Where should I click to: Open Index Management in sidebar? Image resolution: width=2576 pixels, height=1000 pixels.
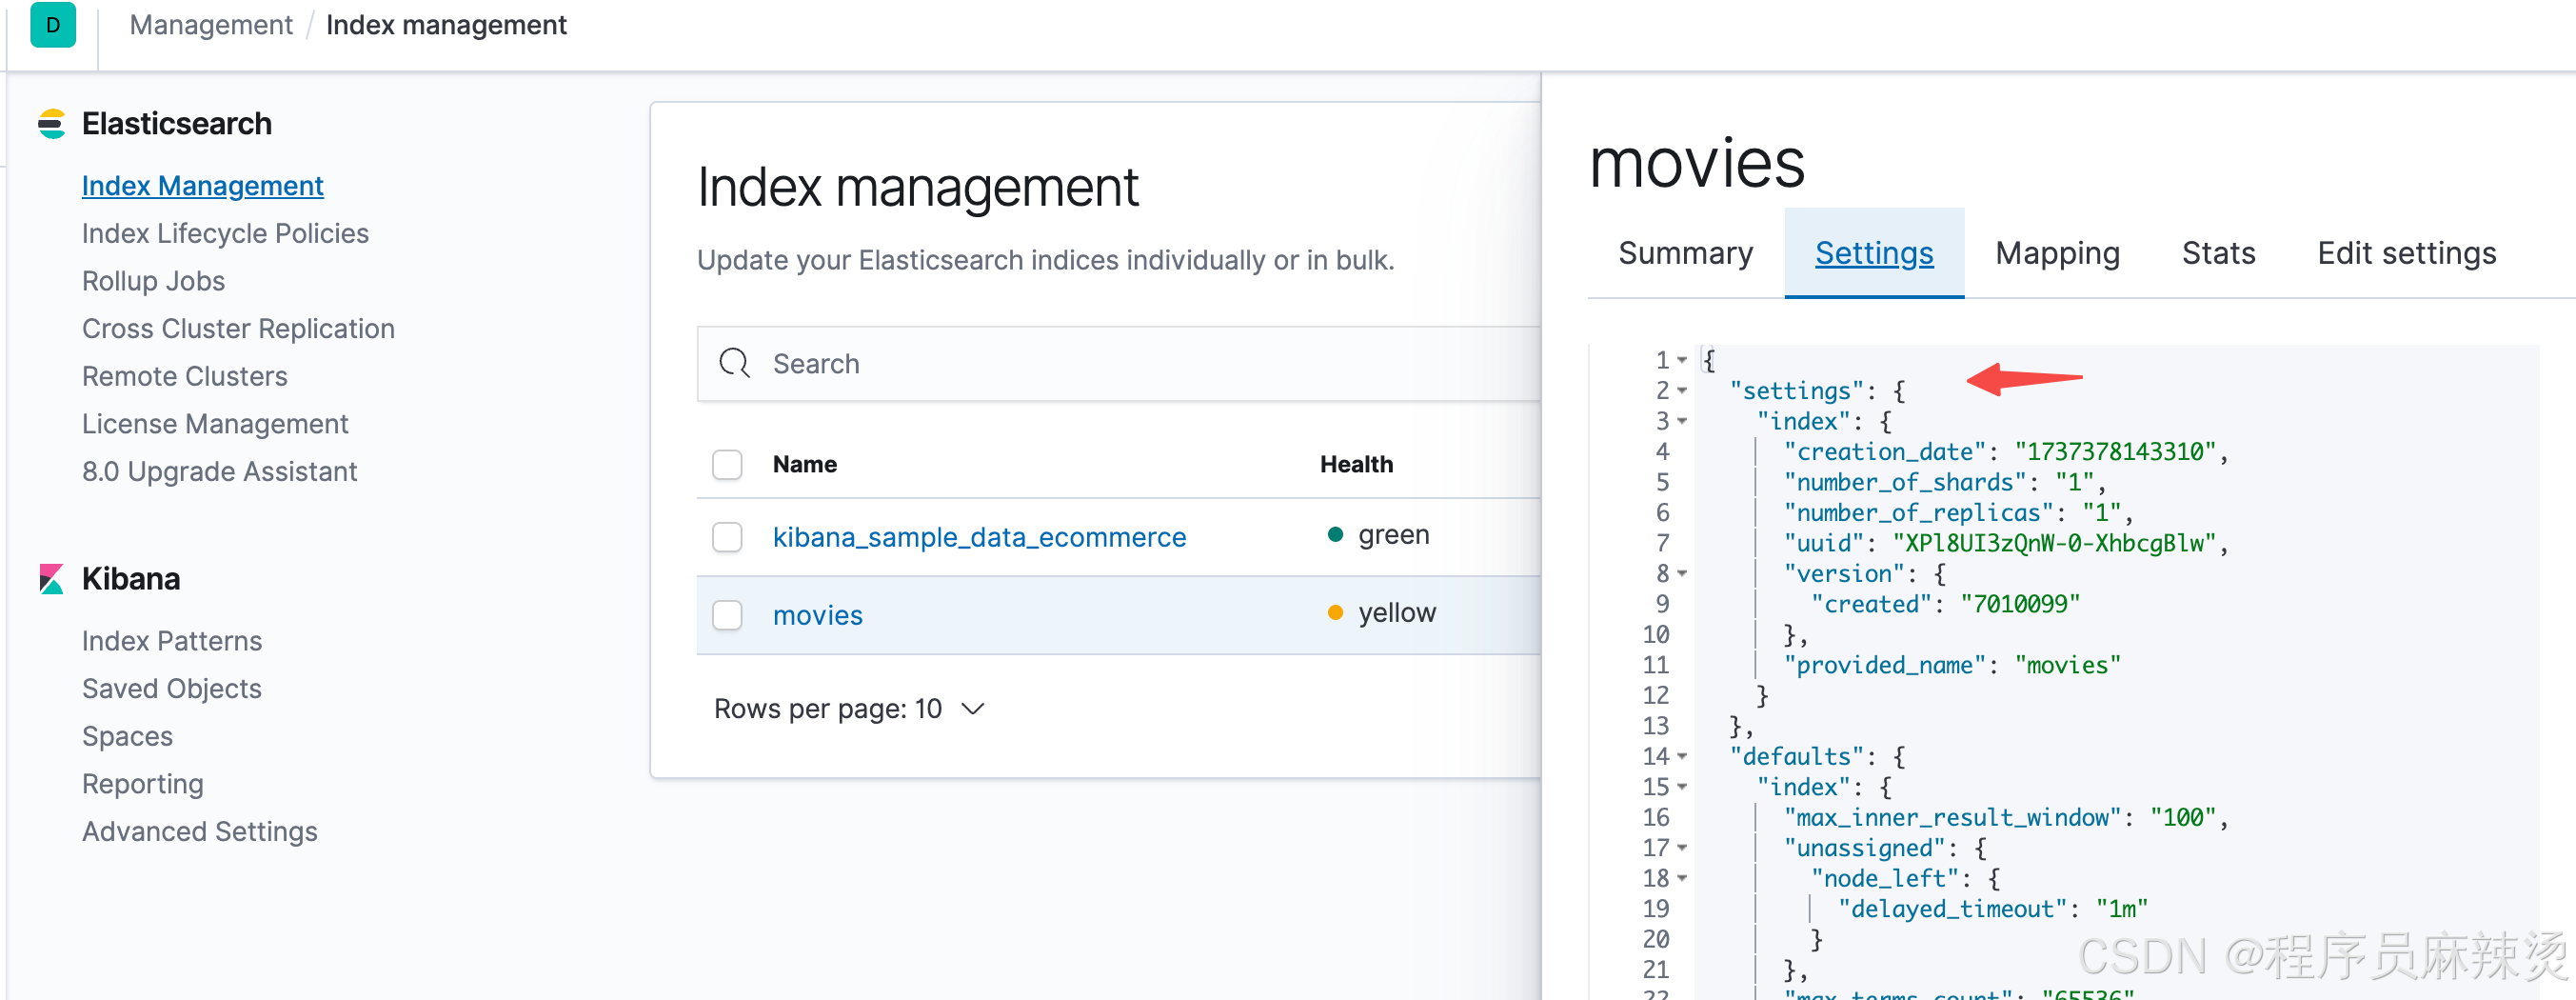click(202, 186)
